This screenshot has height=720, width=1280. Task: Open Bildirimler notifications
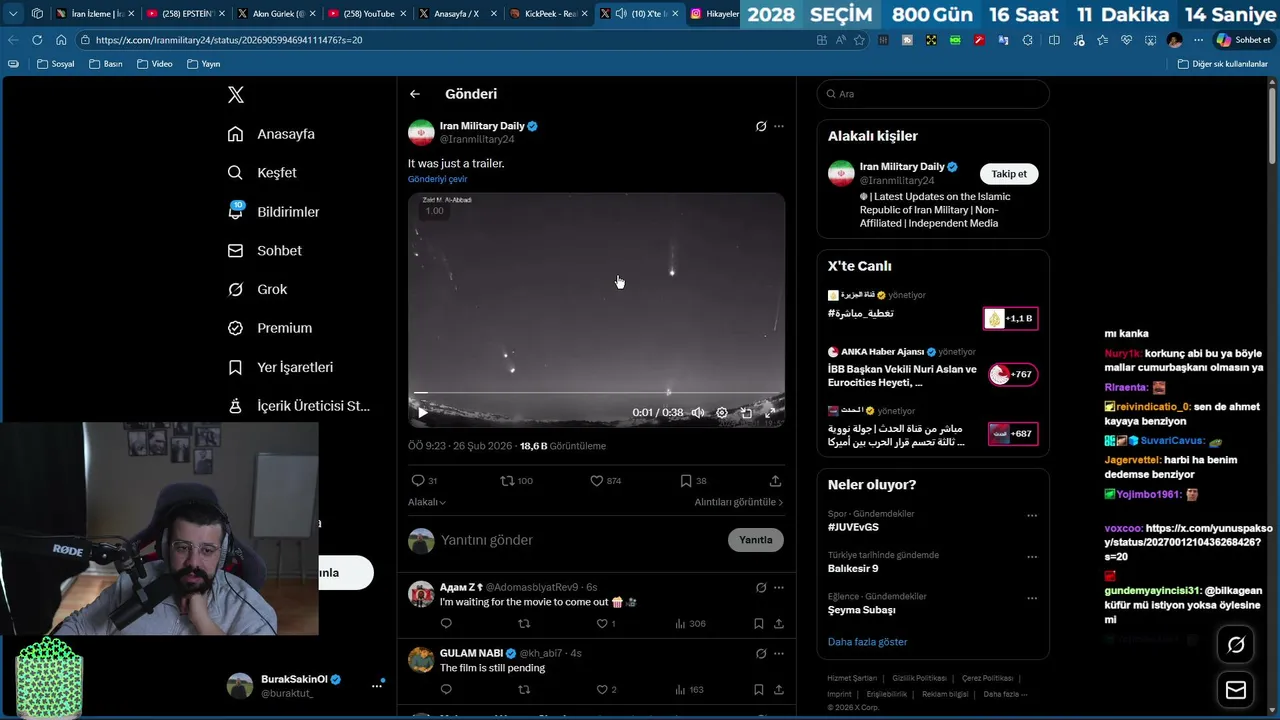pos(274,212)
